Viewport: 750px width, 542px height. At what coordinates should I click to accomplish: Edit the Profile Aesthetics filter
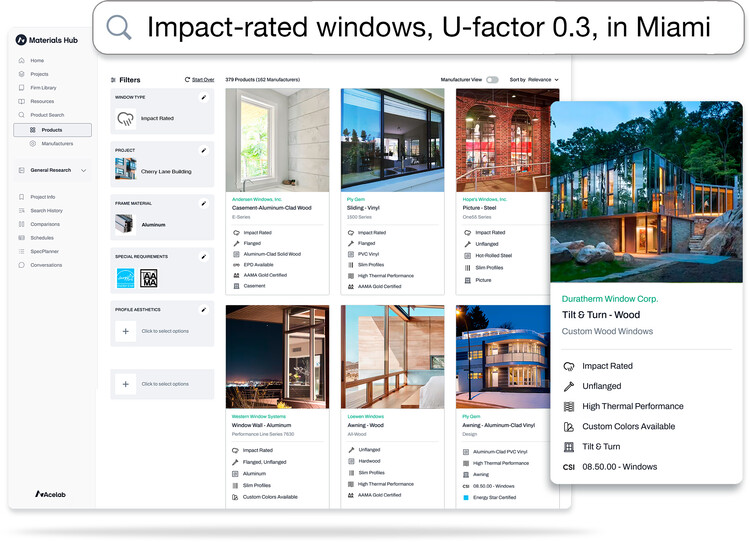pos(204,310)
